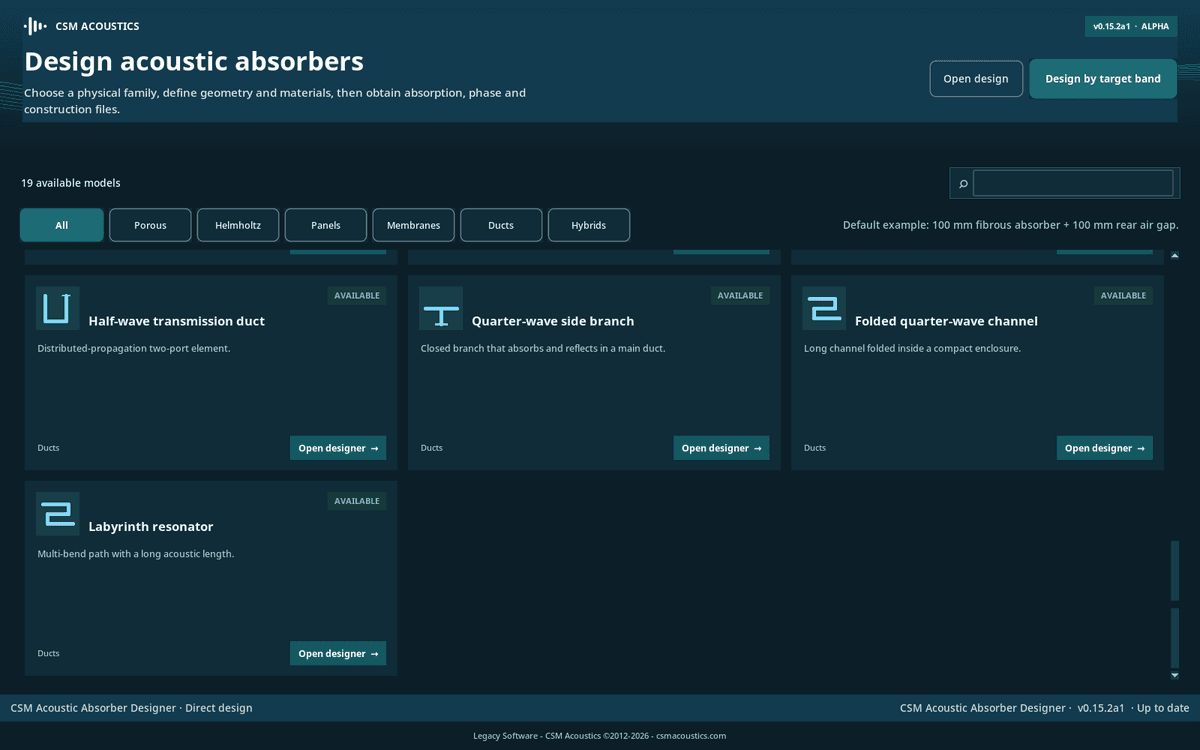Click the '19 available models' count text
The image size is (1200, 750).
(71, 183)
